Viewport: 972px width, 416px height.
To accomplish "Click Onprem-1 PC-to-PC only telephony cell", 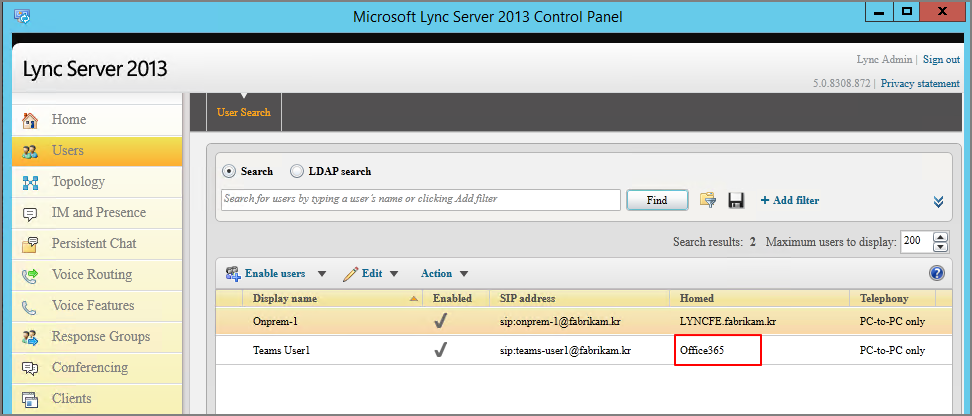I will [x=892, y=322].
